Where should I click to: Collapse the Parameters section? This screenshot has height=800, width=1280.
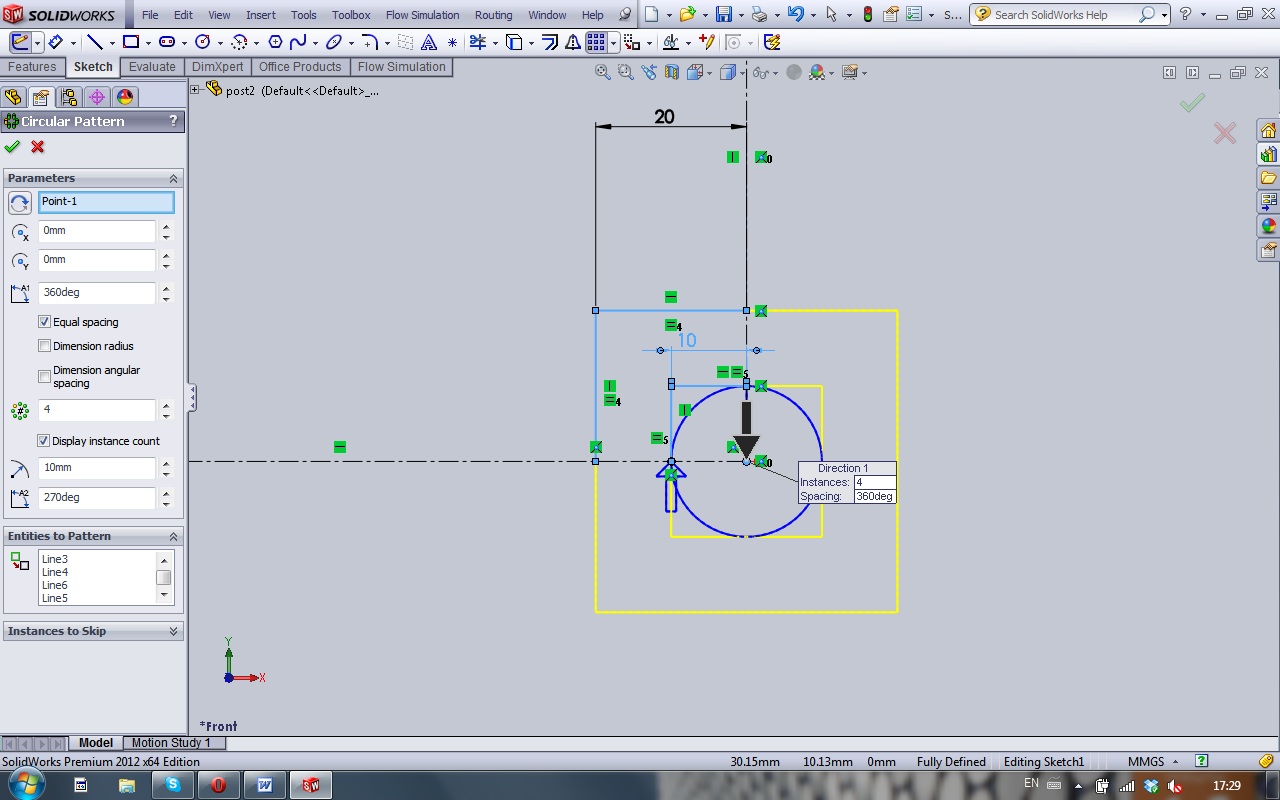pos(173,178)
